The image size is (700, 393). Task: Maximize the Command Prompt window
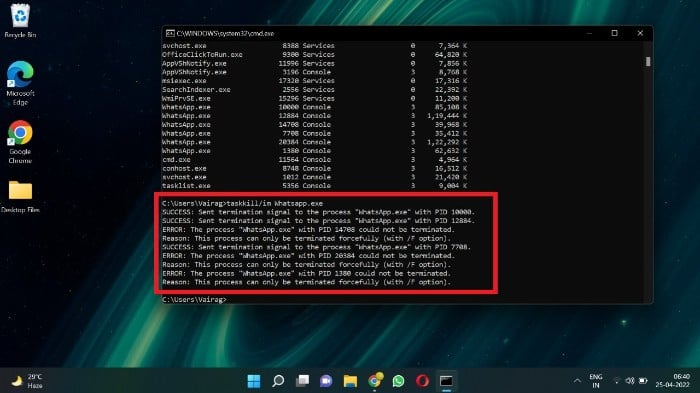click(614, 33)
